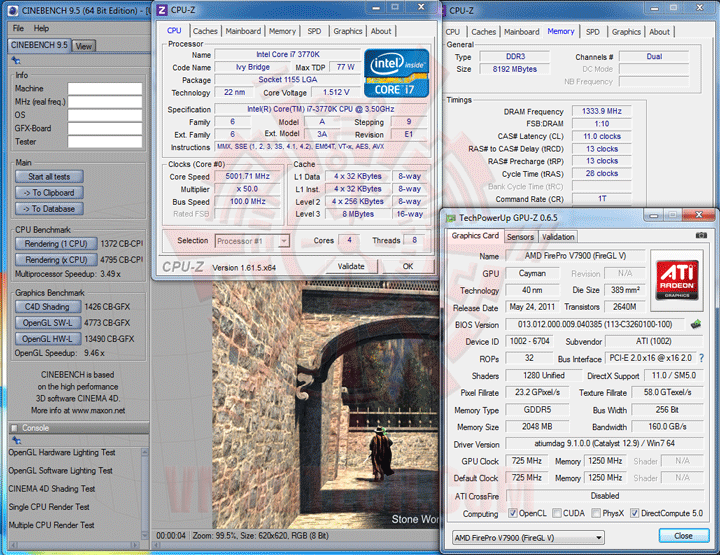Click the ATI Radeon logo in GPU-Z
The height and width of the screenshot is (555, 720).
(677, 280)
